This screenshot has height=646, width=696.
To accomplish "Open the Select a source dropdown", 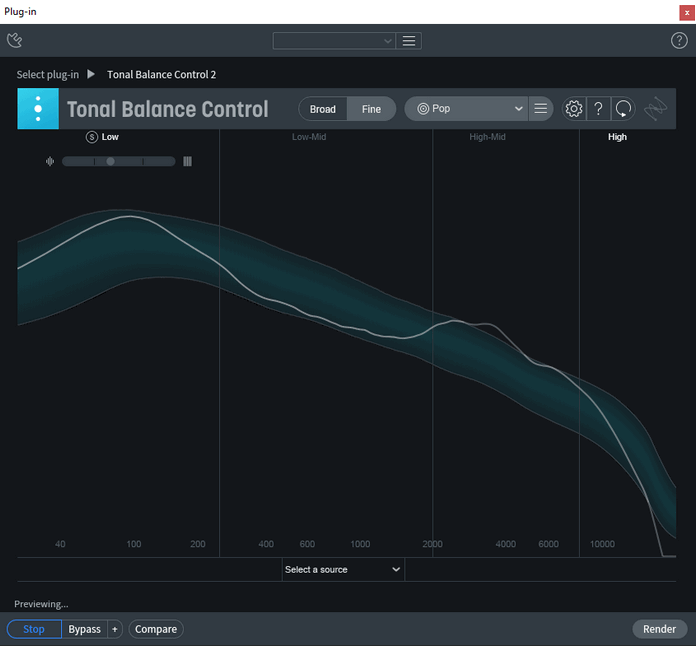I will pyautogui.click(x=343, y=570).
